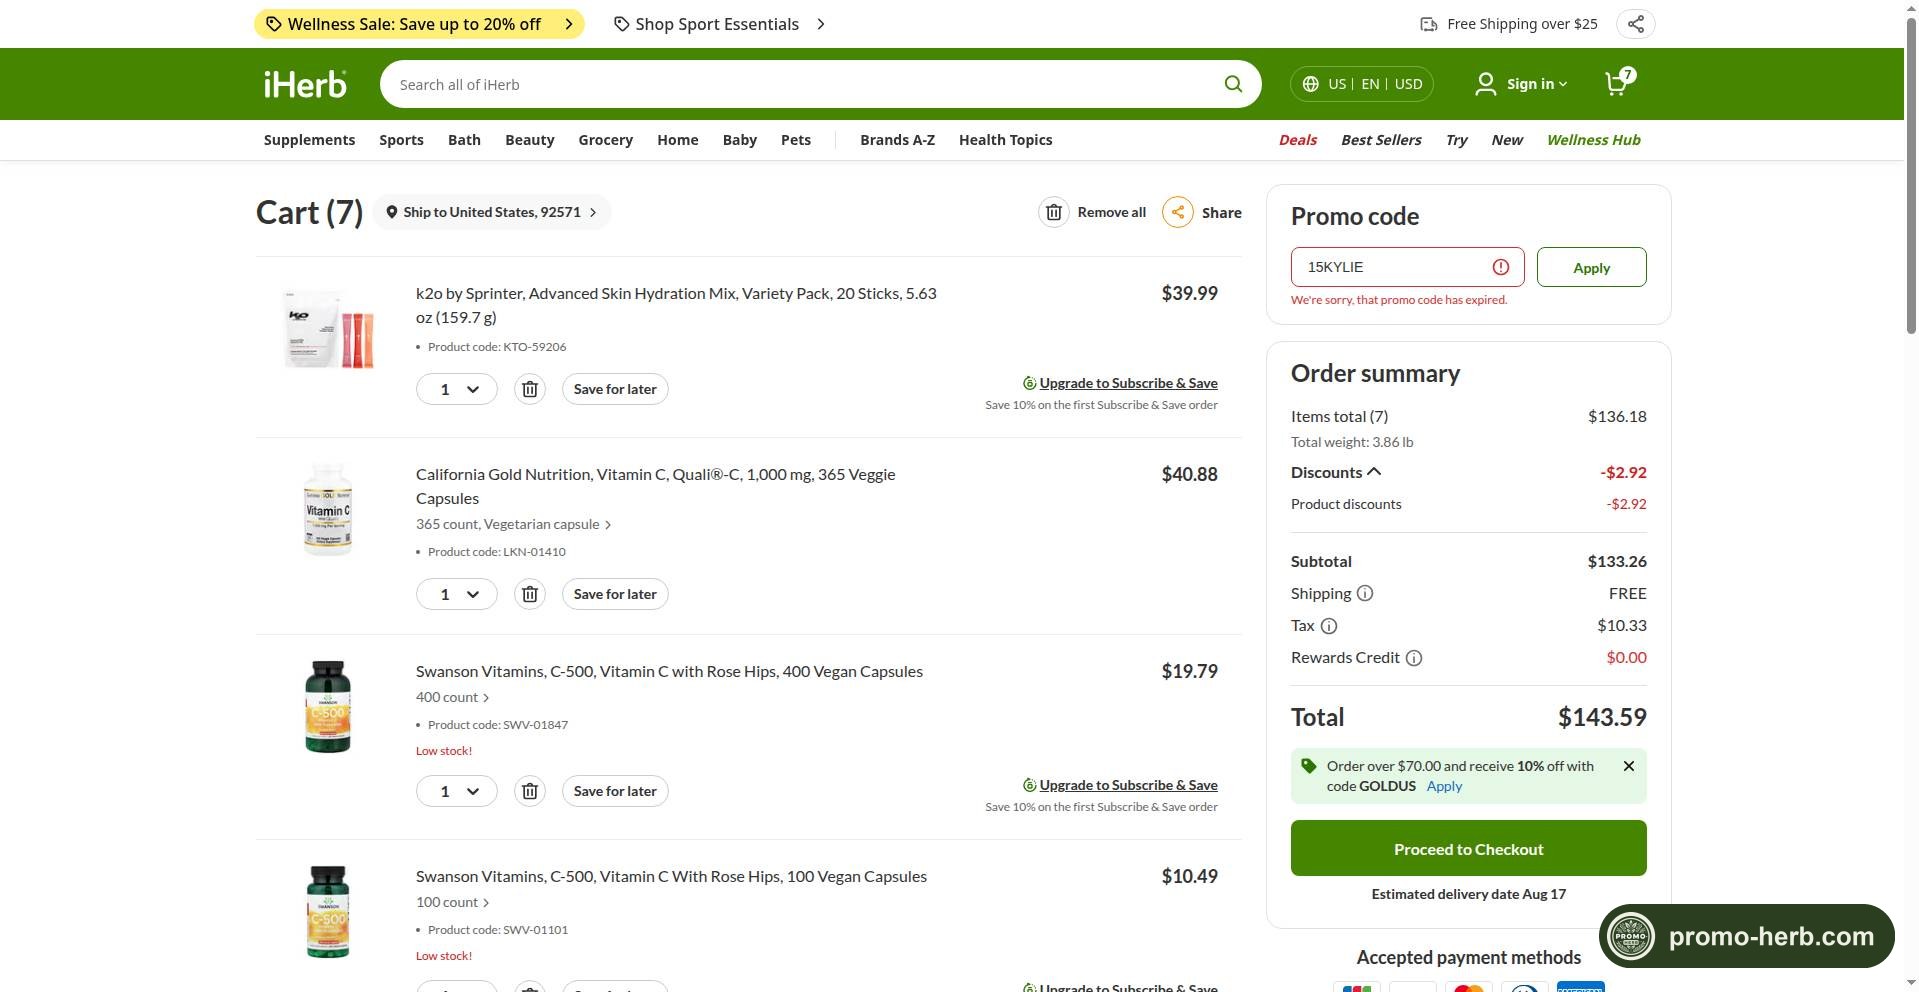Open Health Topics
The image size is (1919, 992).
pyautogui.click(x=1005, y=140)
